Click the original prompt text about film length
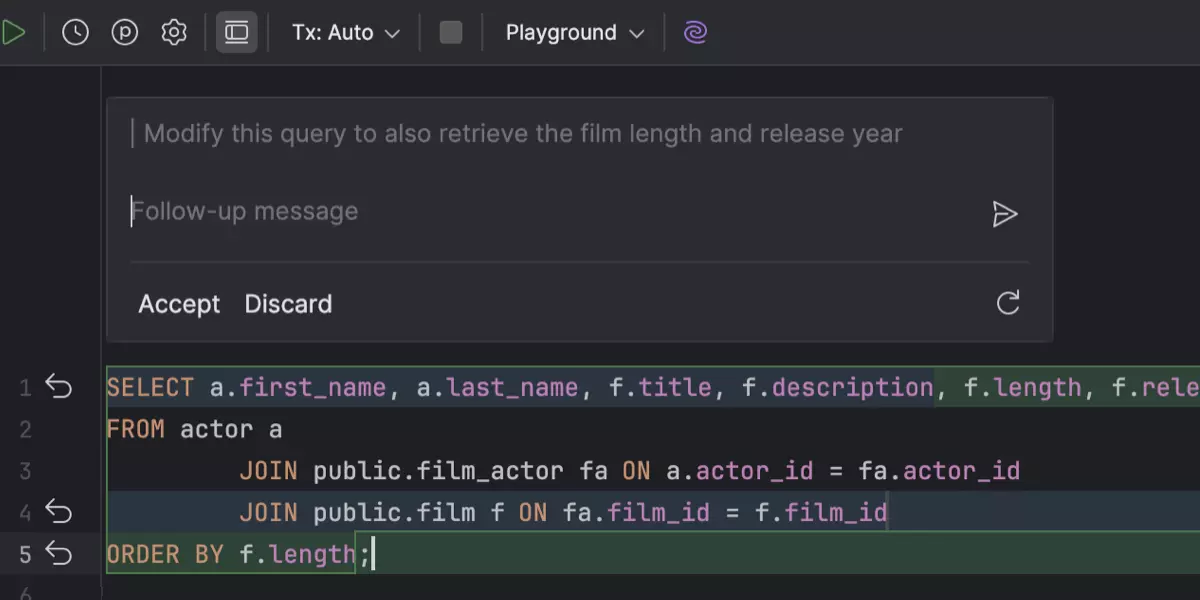This screenshot has height=600, width=1200. (522, 134)
